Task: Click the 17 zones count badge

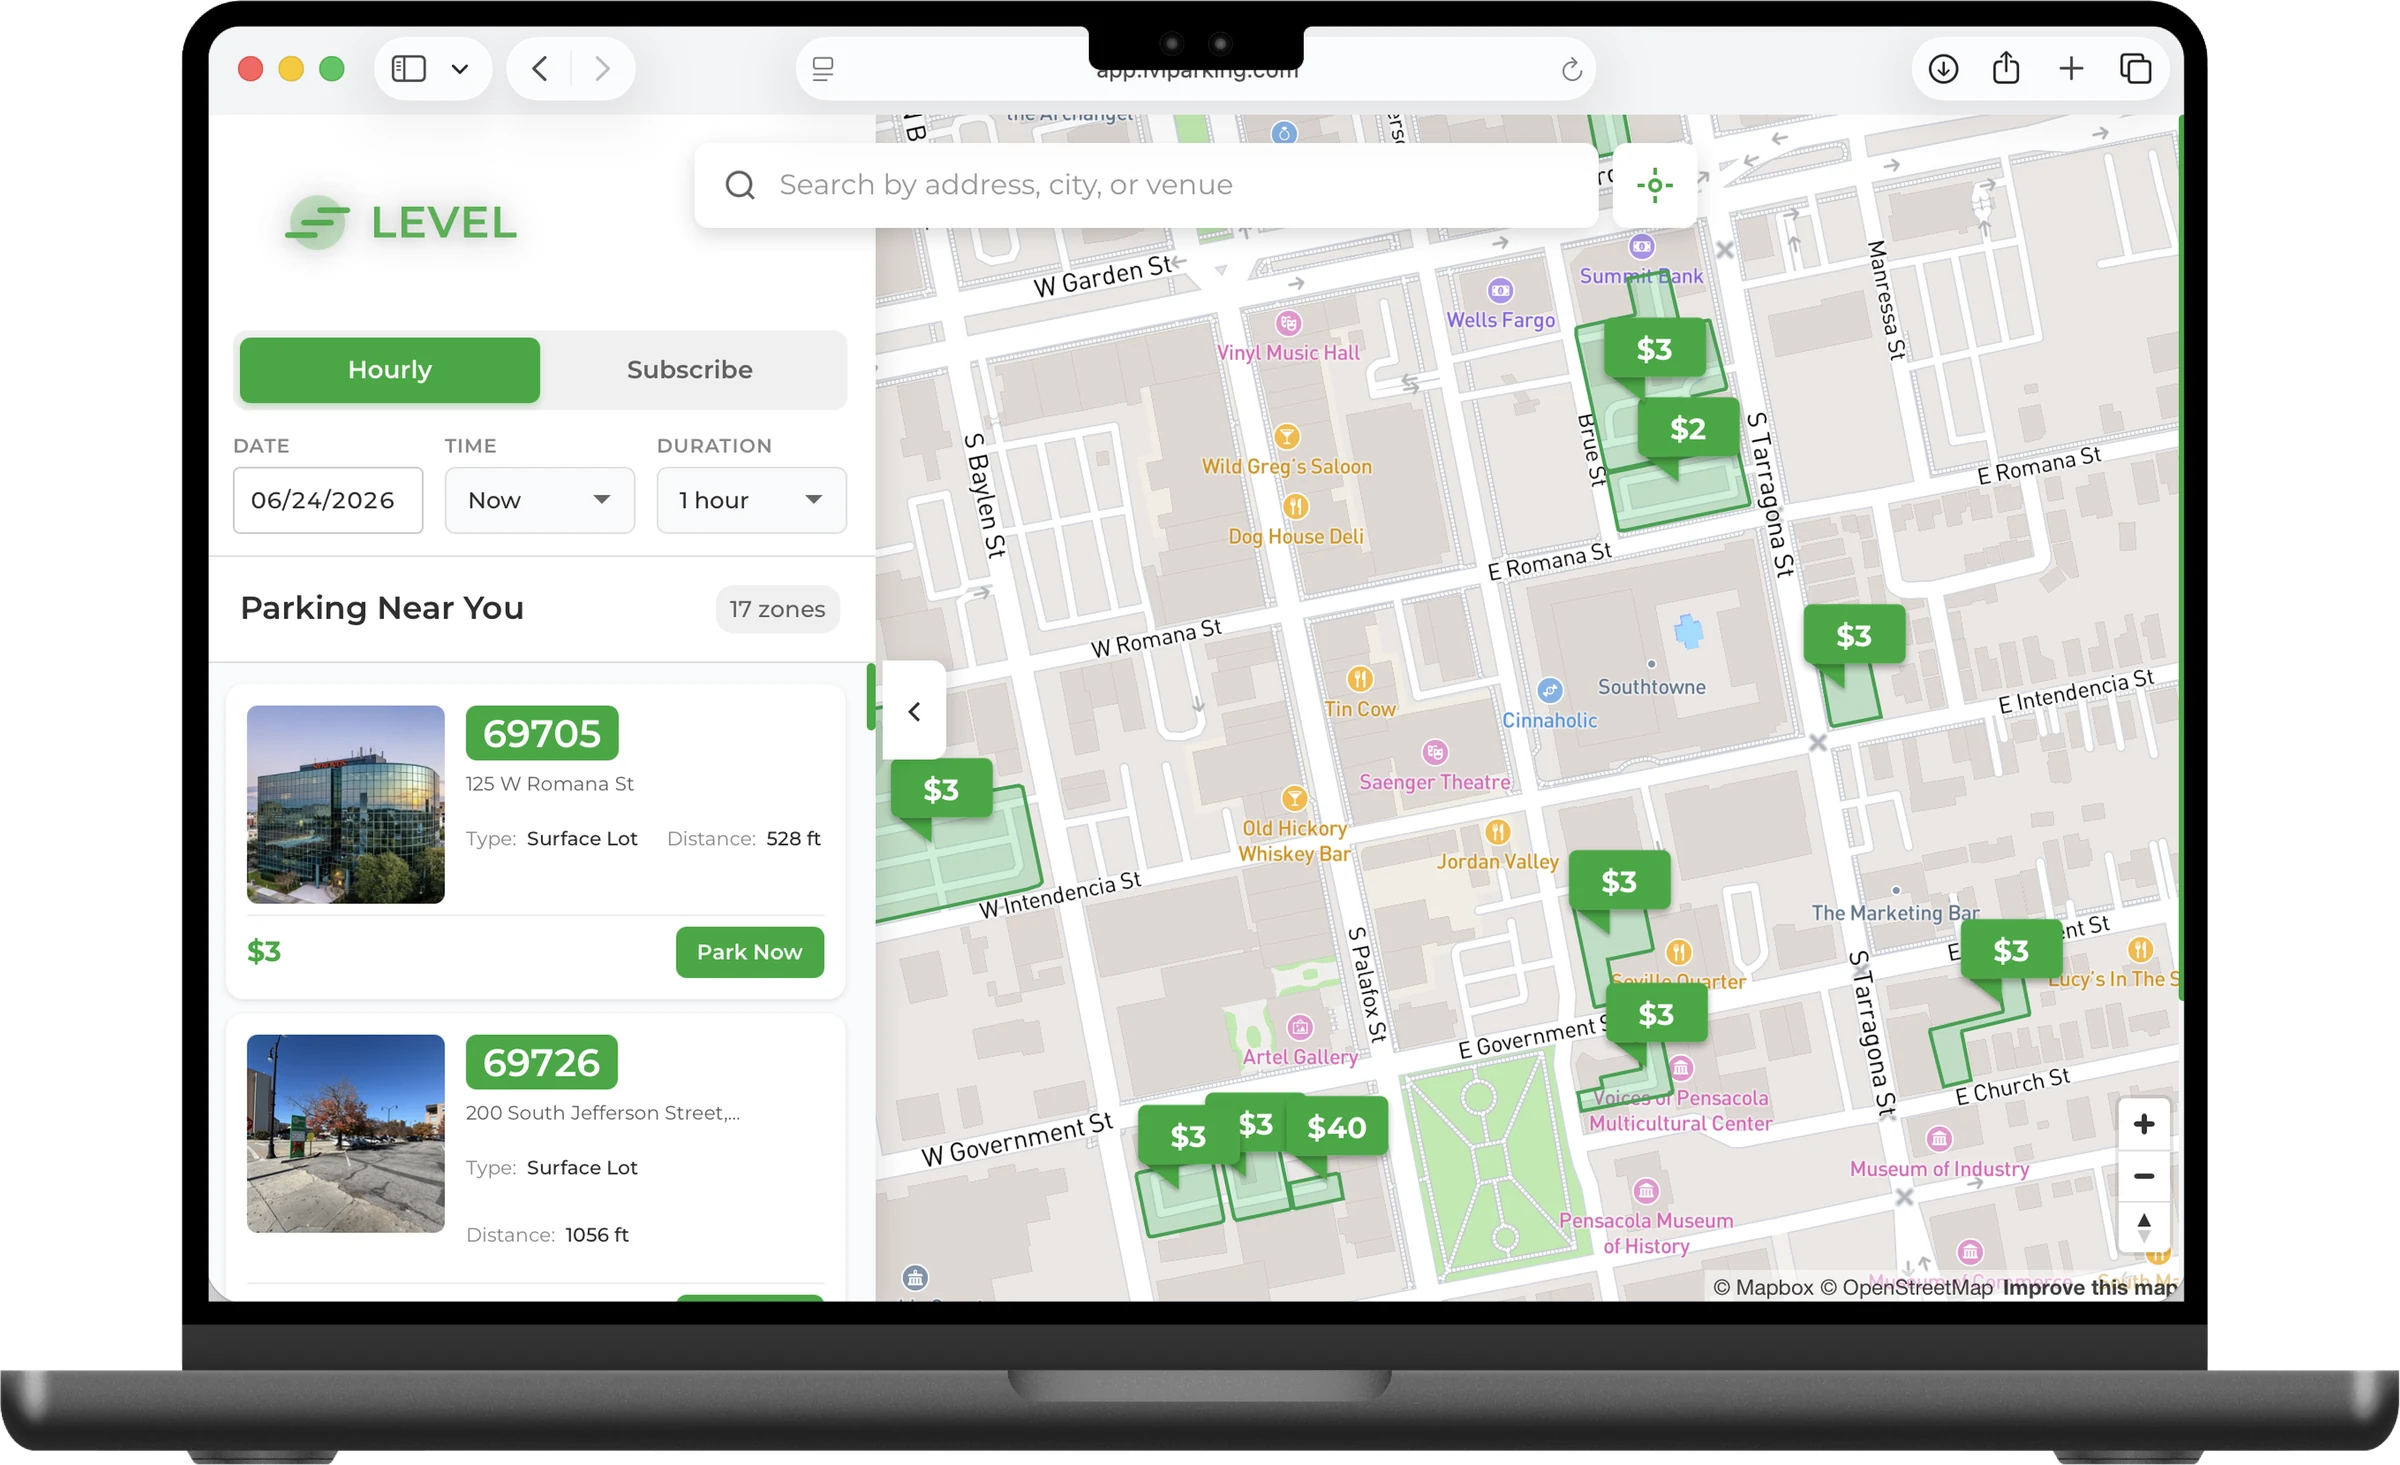Action: click(777, 609)
